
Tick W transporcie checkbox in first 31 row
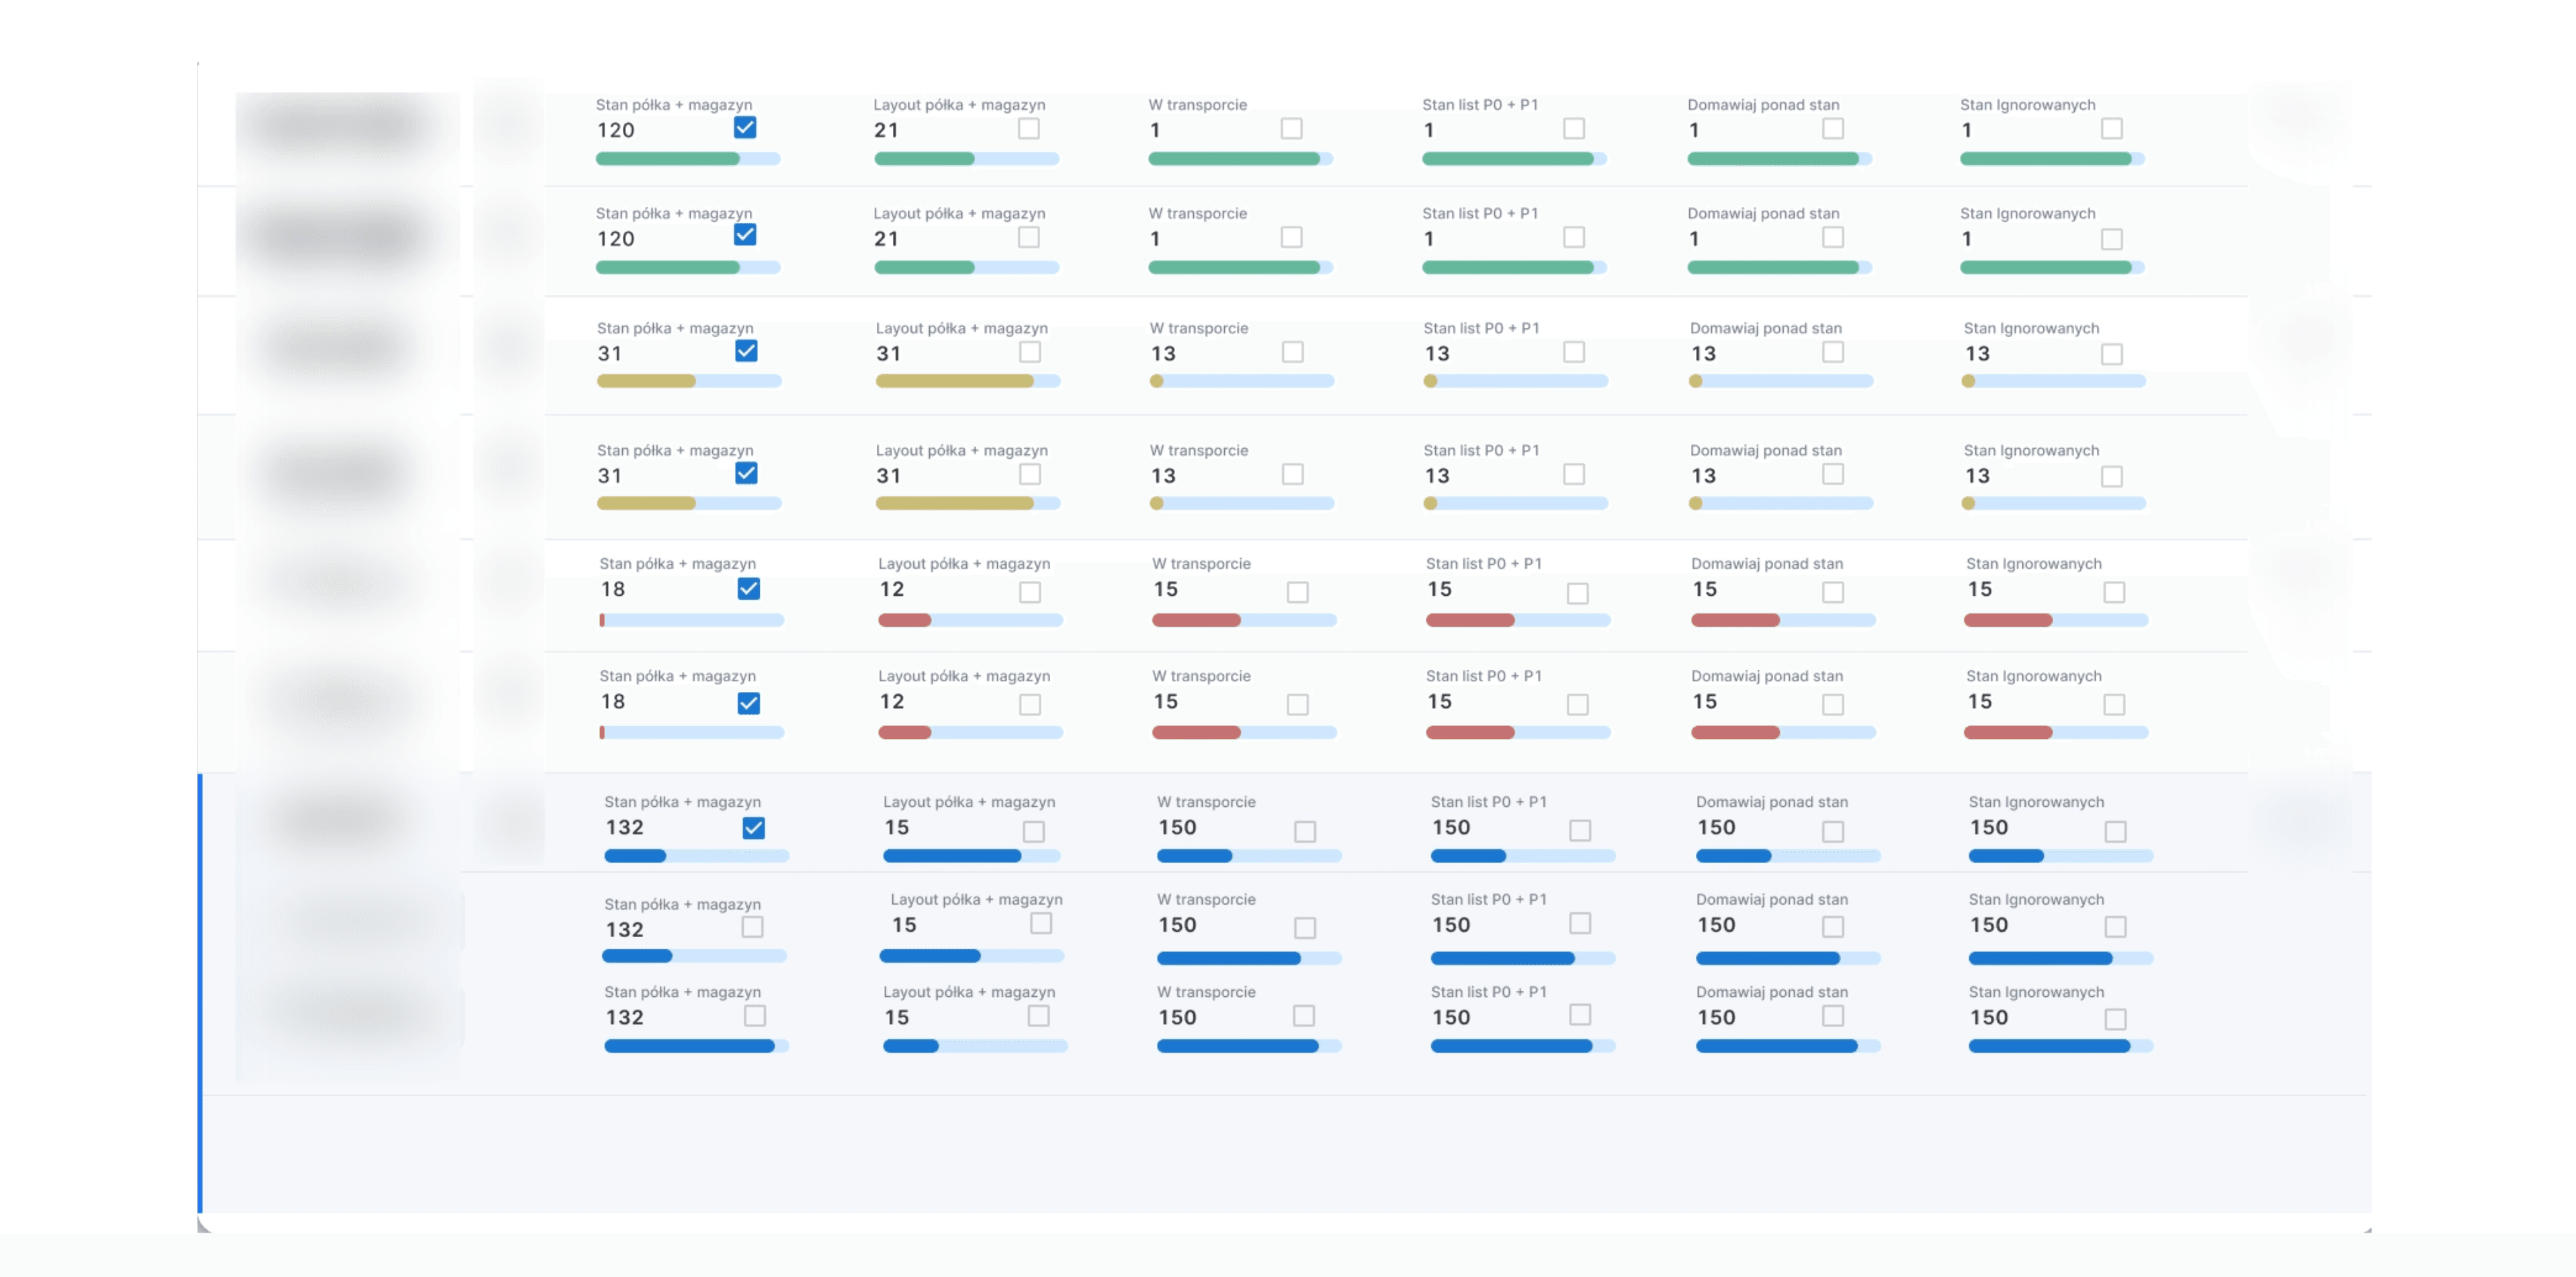tap(1293, 352)
